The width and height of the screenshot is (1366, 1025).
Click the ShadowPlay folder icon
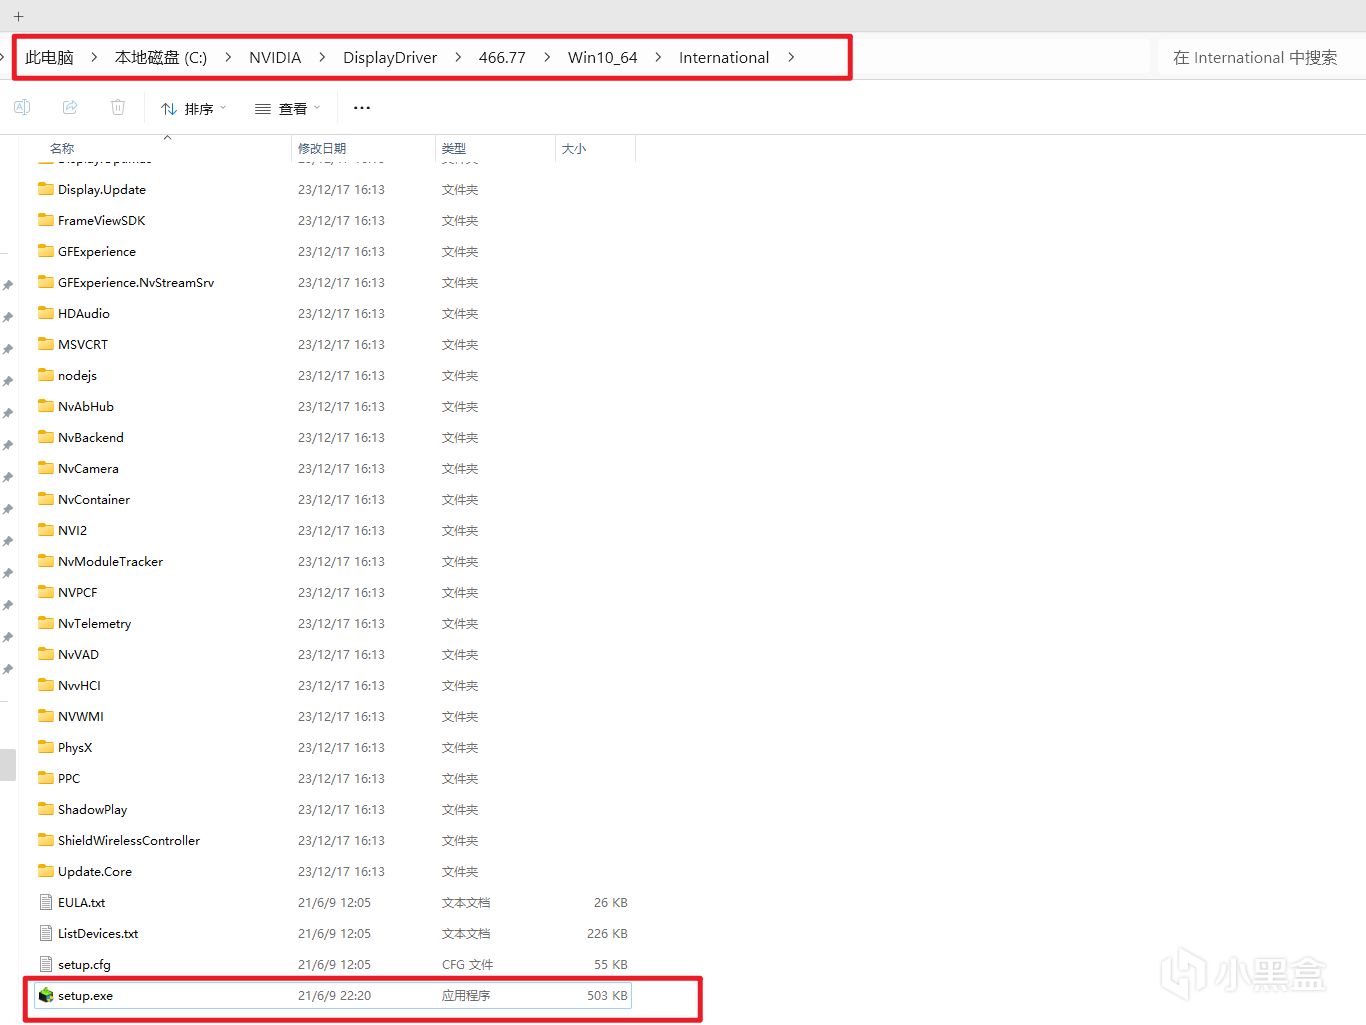point(46,809)
